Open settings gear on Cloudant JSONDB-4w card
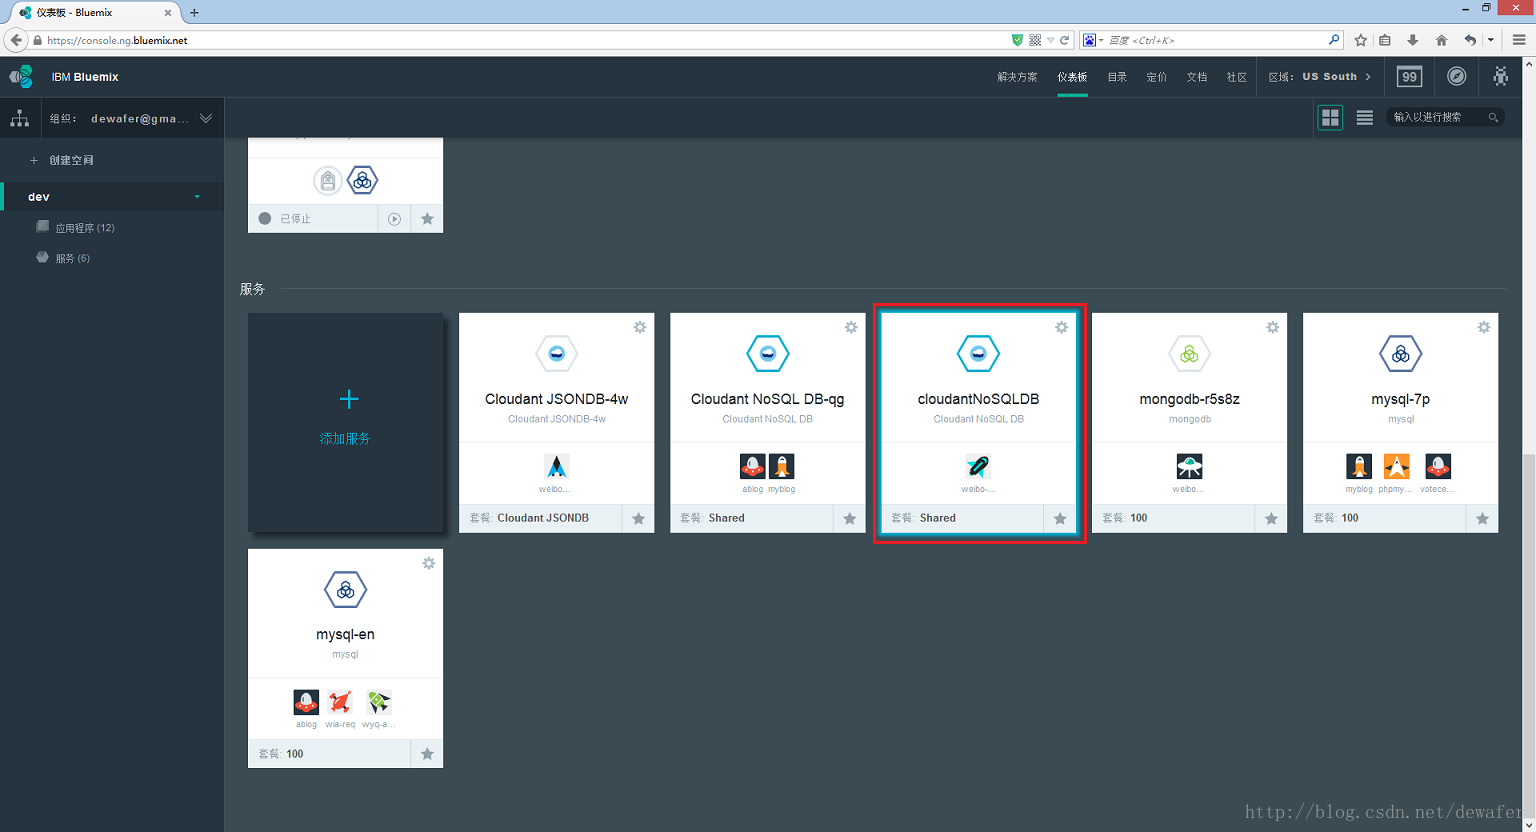The height and width of the screenshot is (832, 1536). coord(640,327)
